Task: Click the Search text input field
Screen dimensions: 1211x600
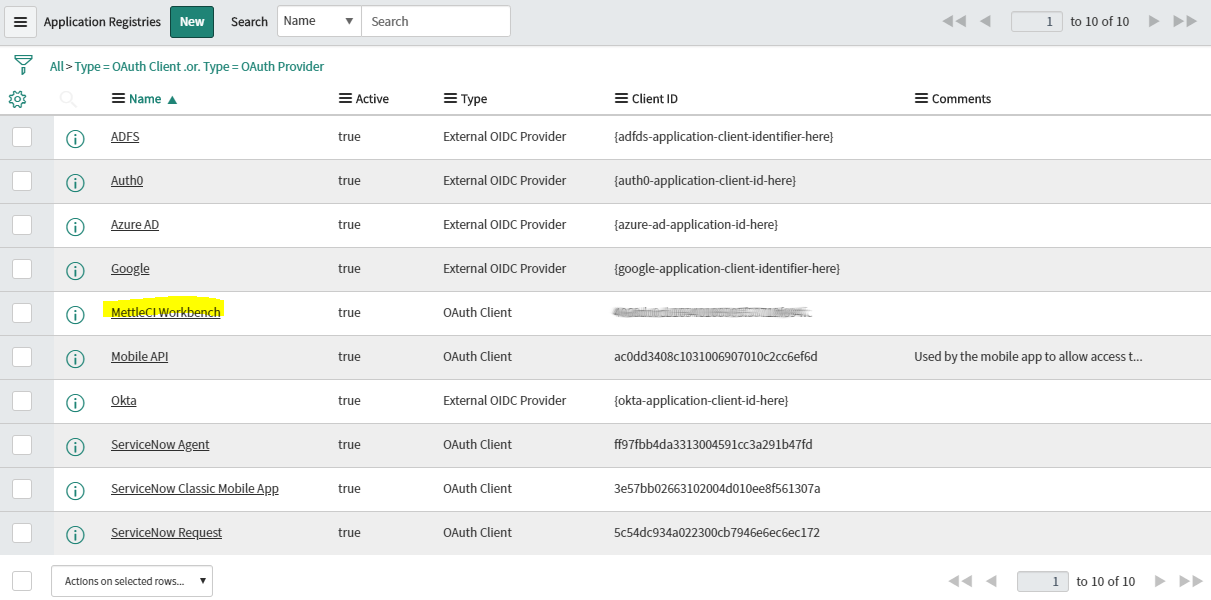Action: [x=435, y=21]
